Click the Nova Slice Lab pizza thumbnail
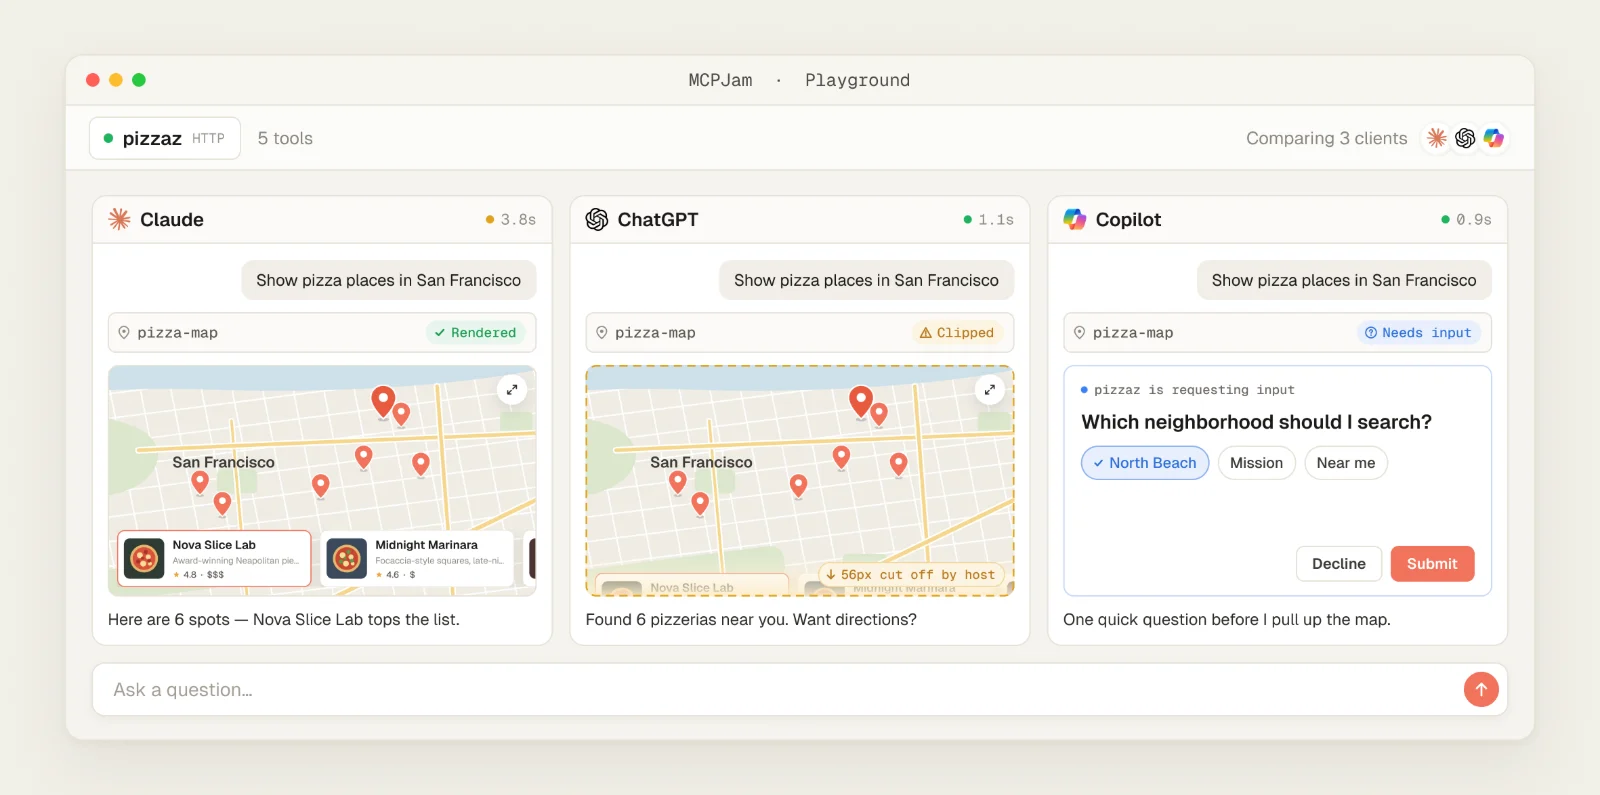 pos(144,558)
